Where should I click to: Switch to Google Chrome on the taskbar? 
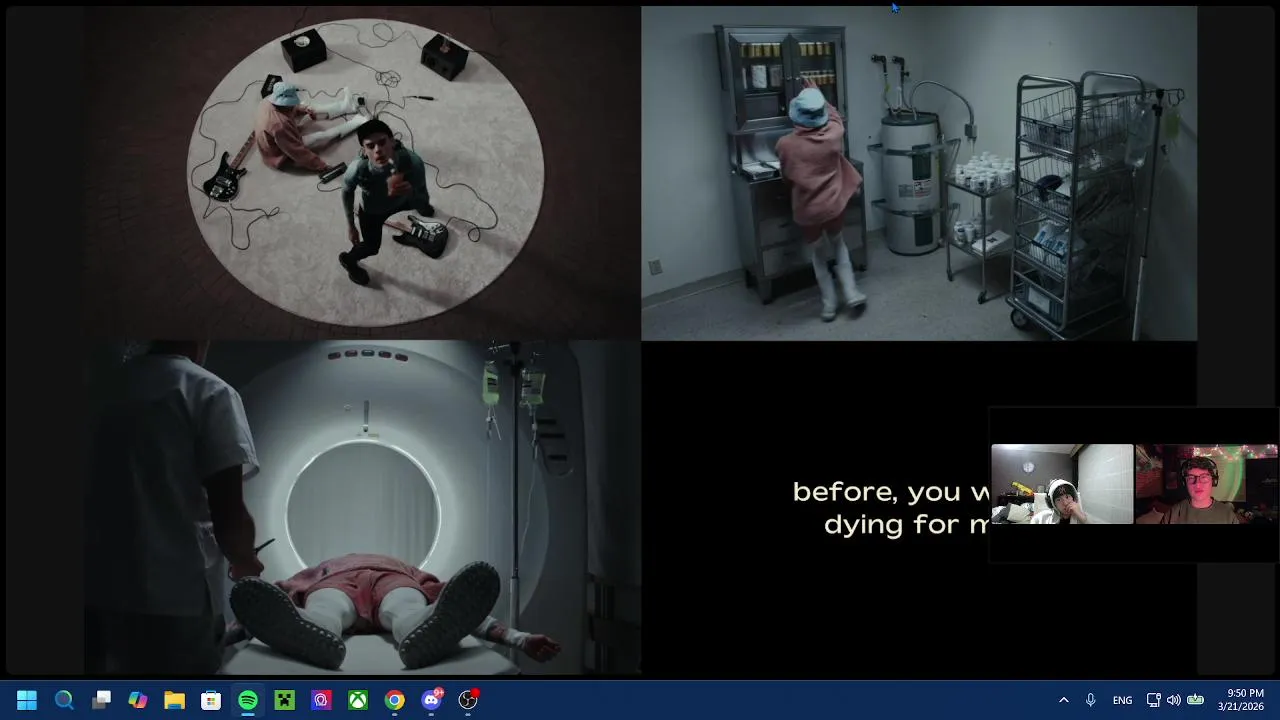395,700
